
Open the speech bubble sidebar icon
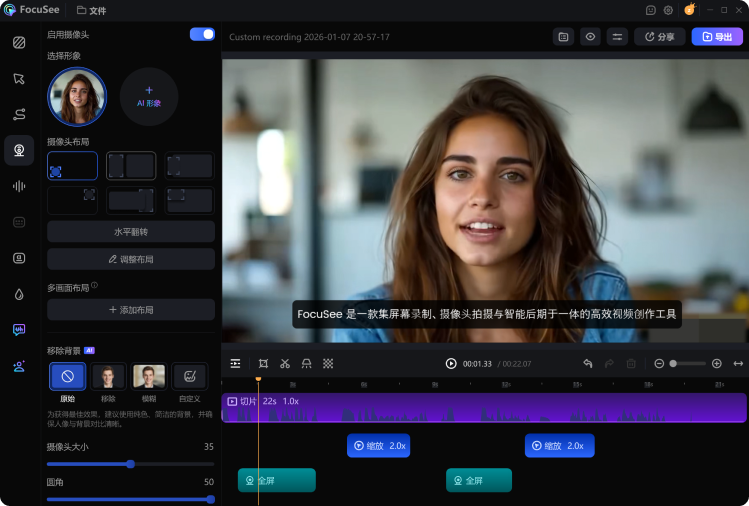(x=19, y=330)
